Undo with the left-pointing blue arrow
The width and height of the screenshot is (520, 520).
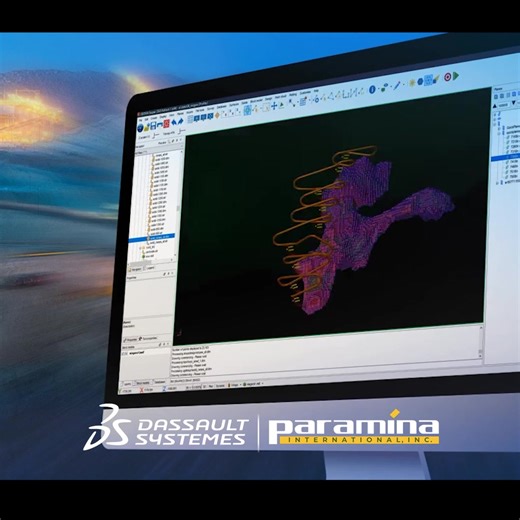pyautogui.click(x=174, y=122)
